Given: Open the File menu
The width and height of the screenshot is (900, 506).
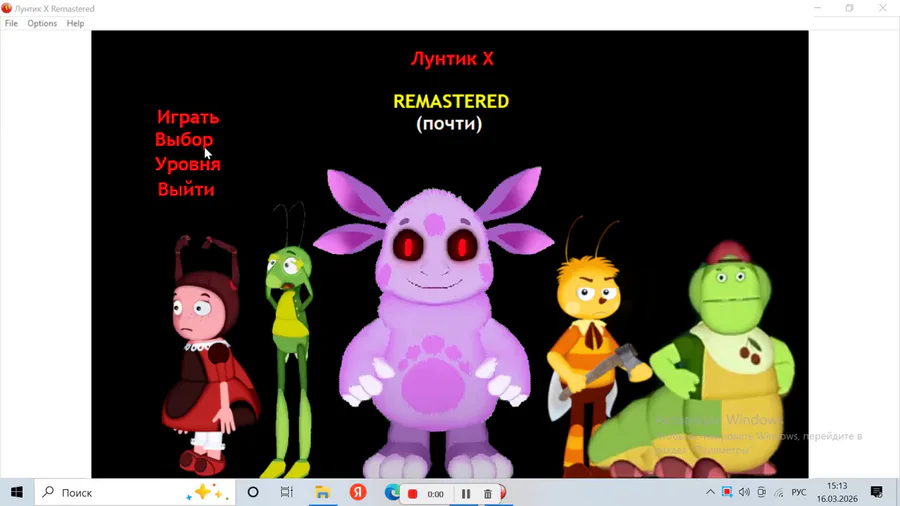Looking at the screenshot, I should [x=11, y=24].
